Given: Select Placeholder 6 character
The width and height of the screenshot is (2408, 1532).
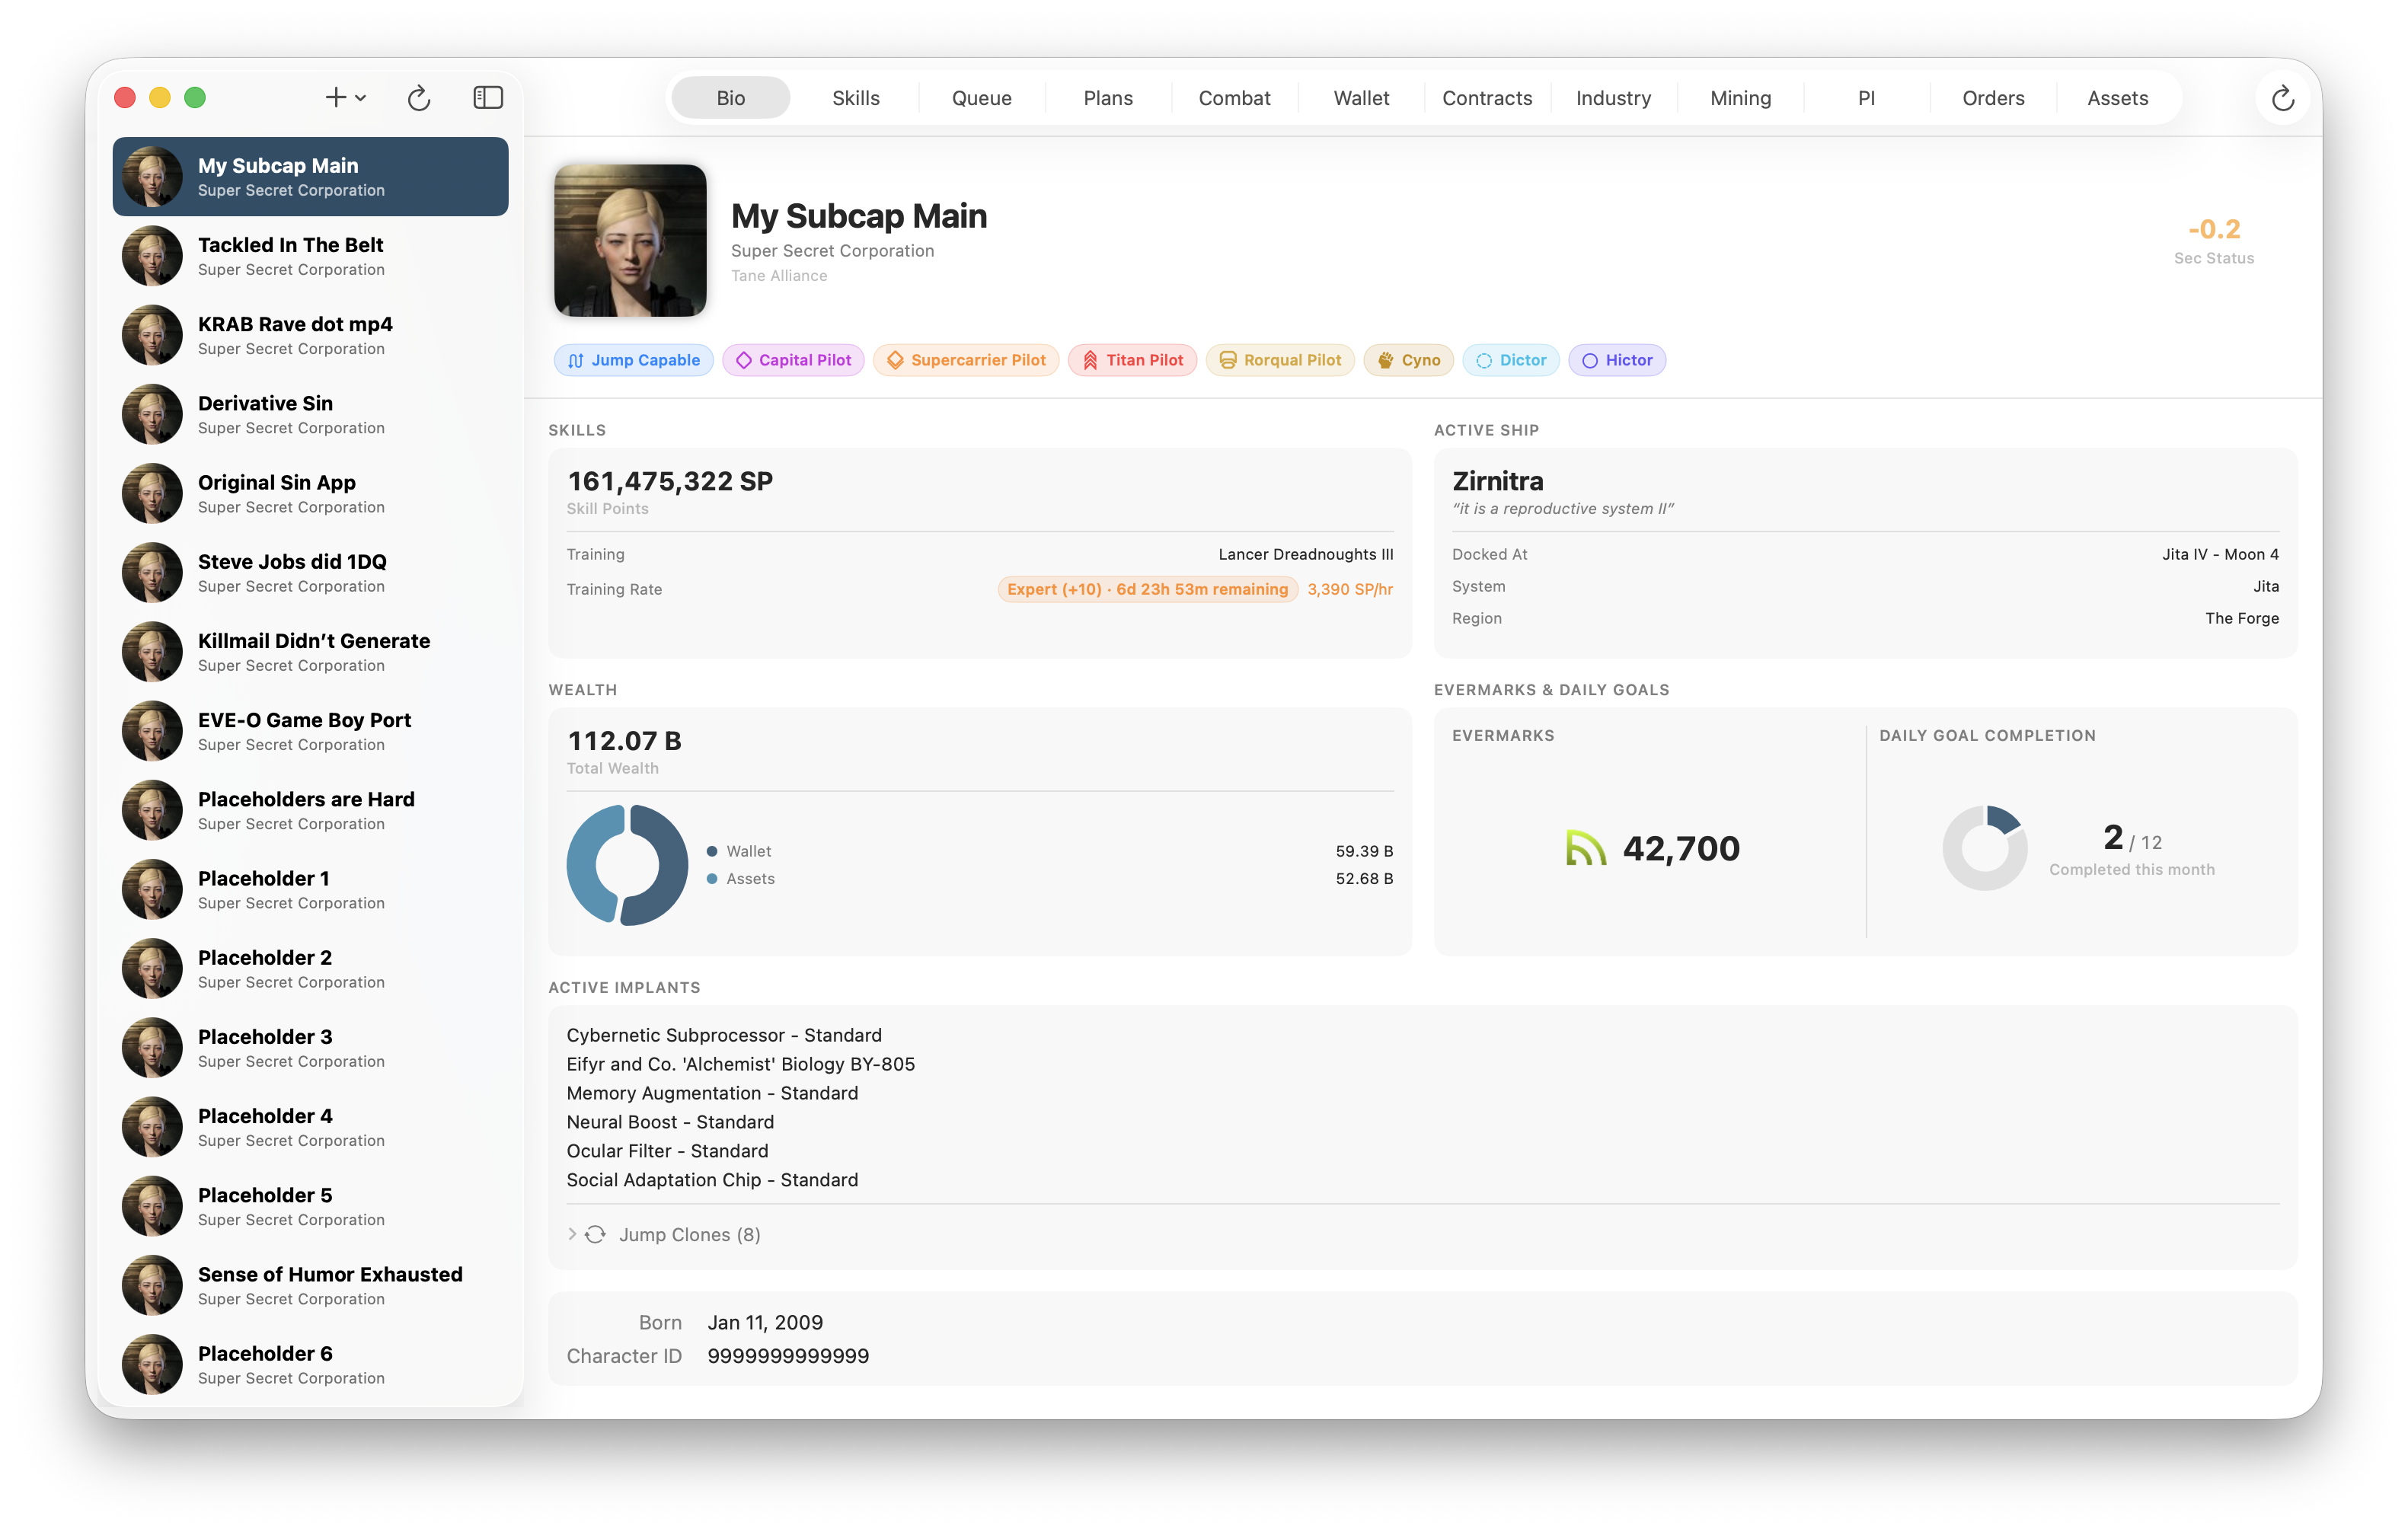Looking at the screenshot, I should [x=310, y=1364].
